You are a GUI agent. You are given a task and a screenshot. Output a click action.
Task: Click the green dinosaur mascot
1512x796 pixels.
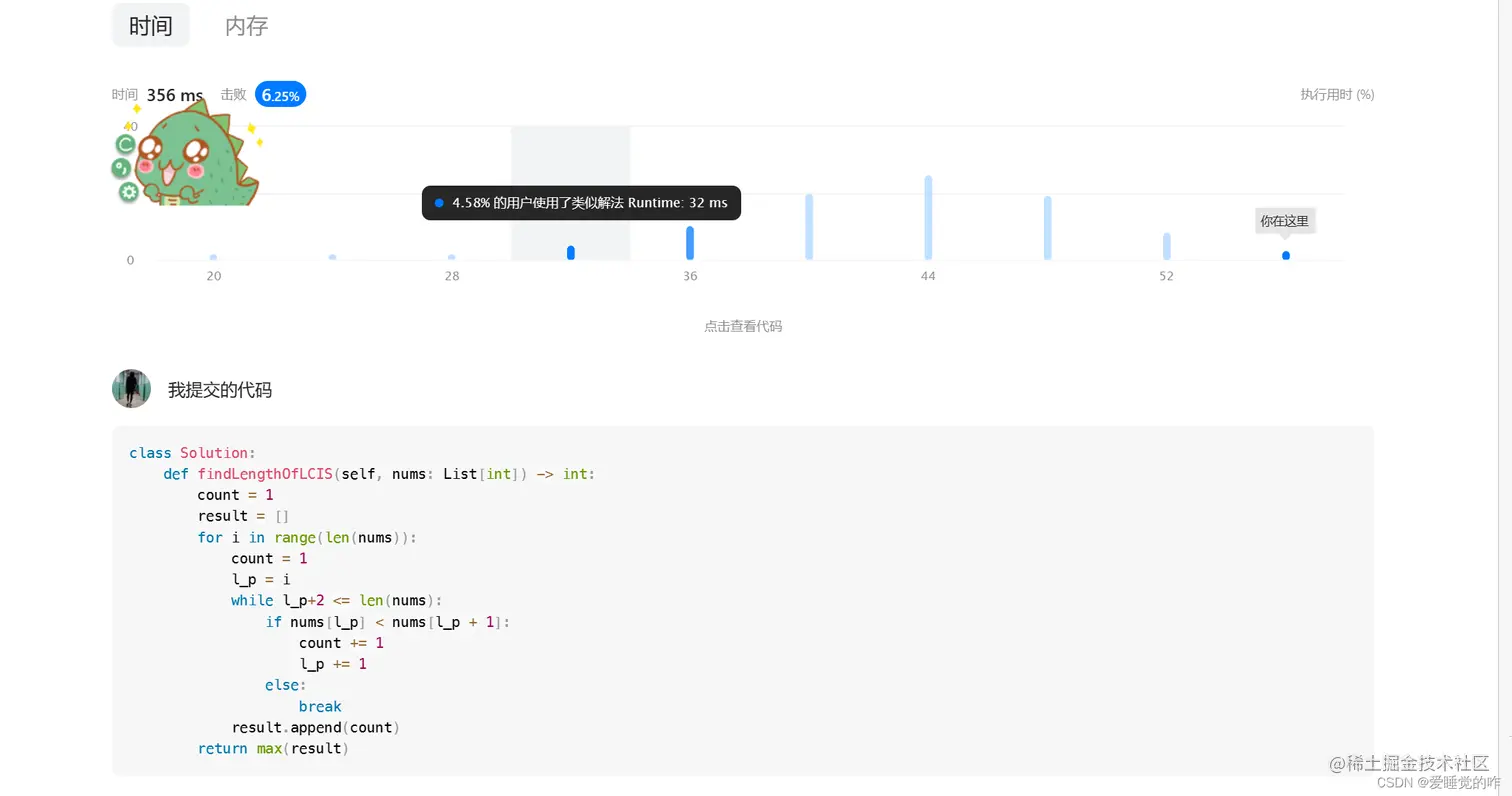195,154
